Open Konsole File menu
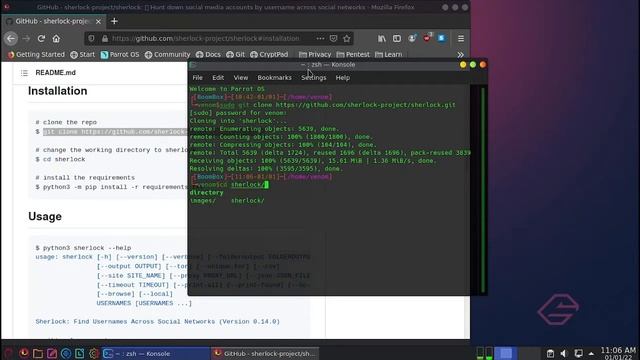The height and width of the screenshot is (360, 640). click(x=198, y=78)
